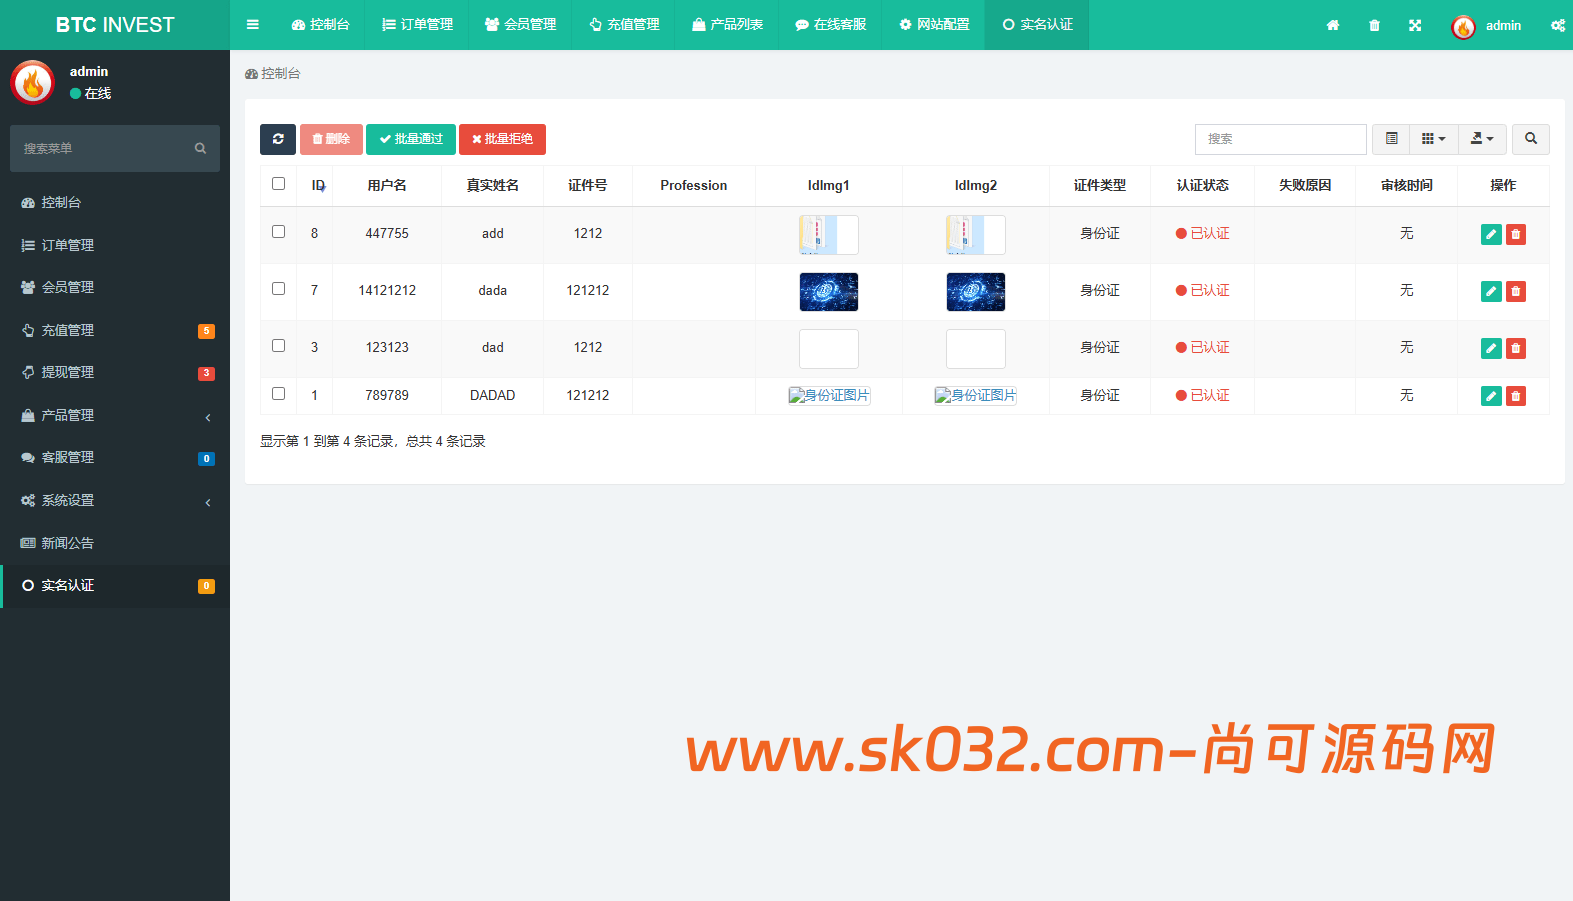Open 实名认证 in sidebar
Screen dimensions: 1573x901
115,586
